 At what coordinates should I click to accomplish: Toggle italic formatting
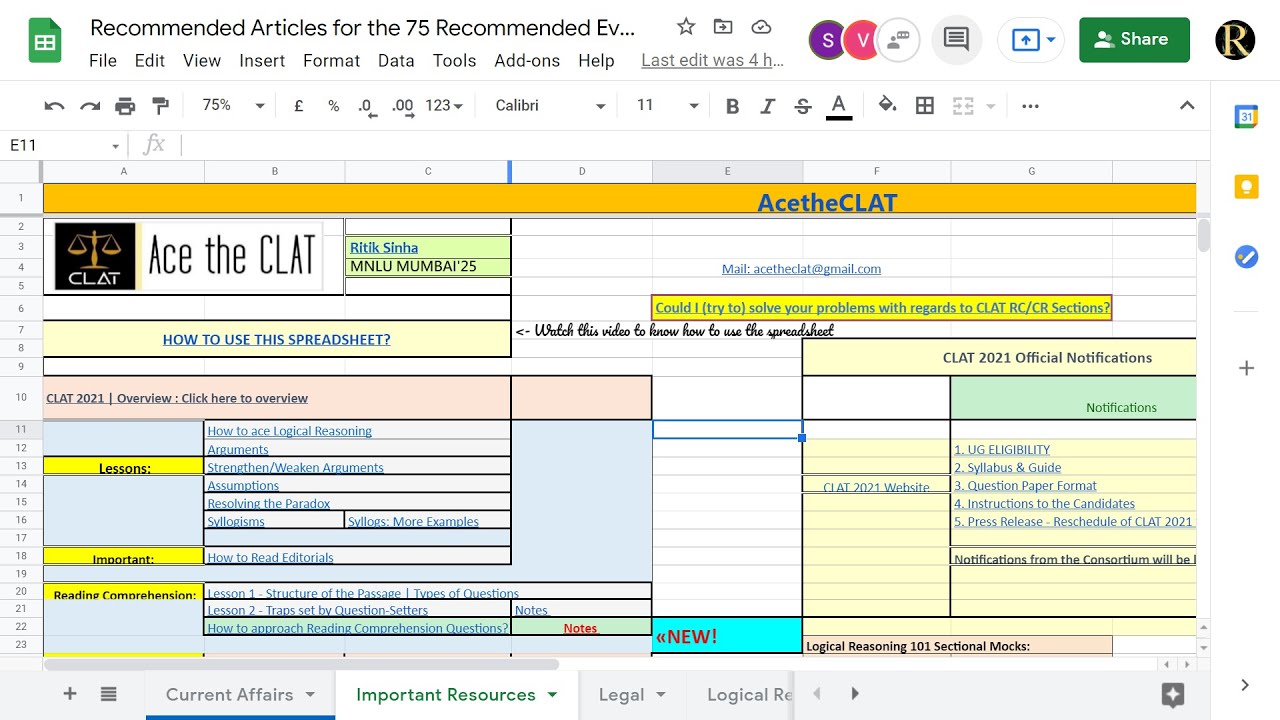(767, 106)
